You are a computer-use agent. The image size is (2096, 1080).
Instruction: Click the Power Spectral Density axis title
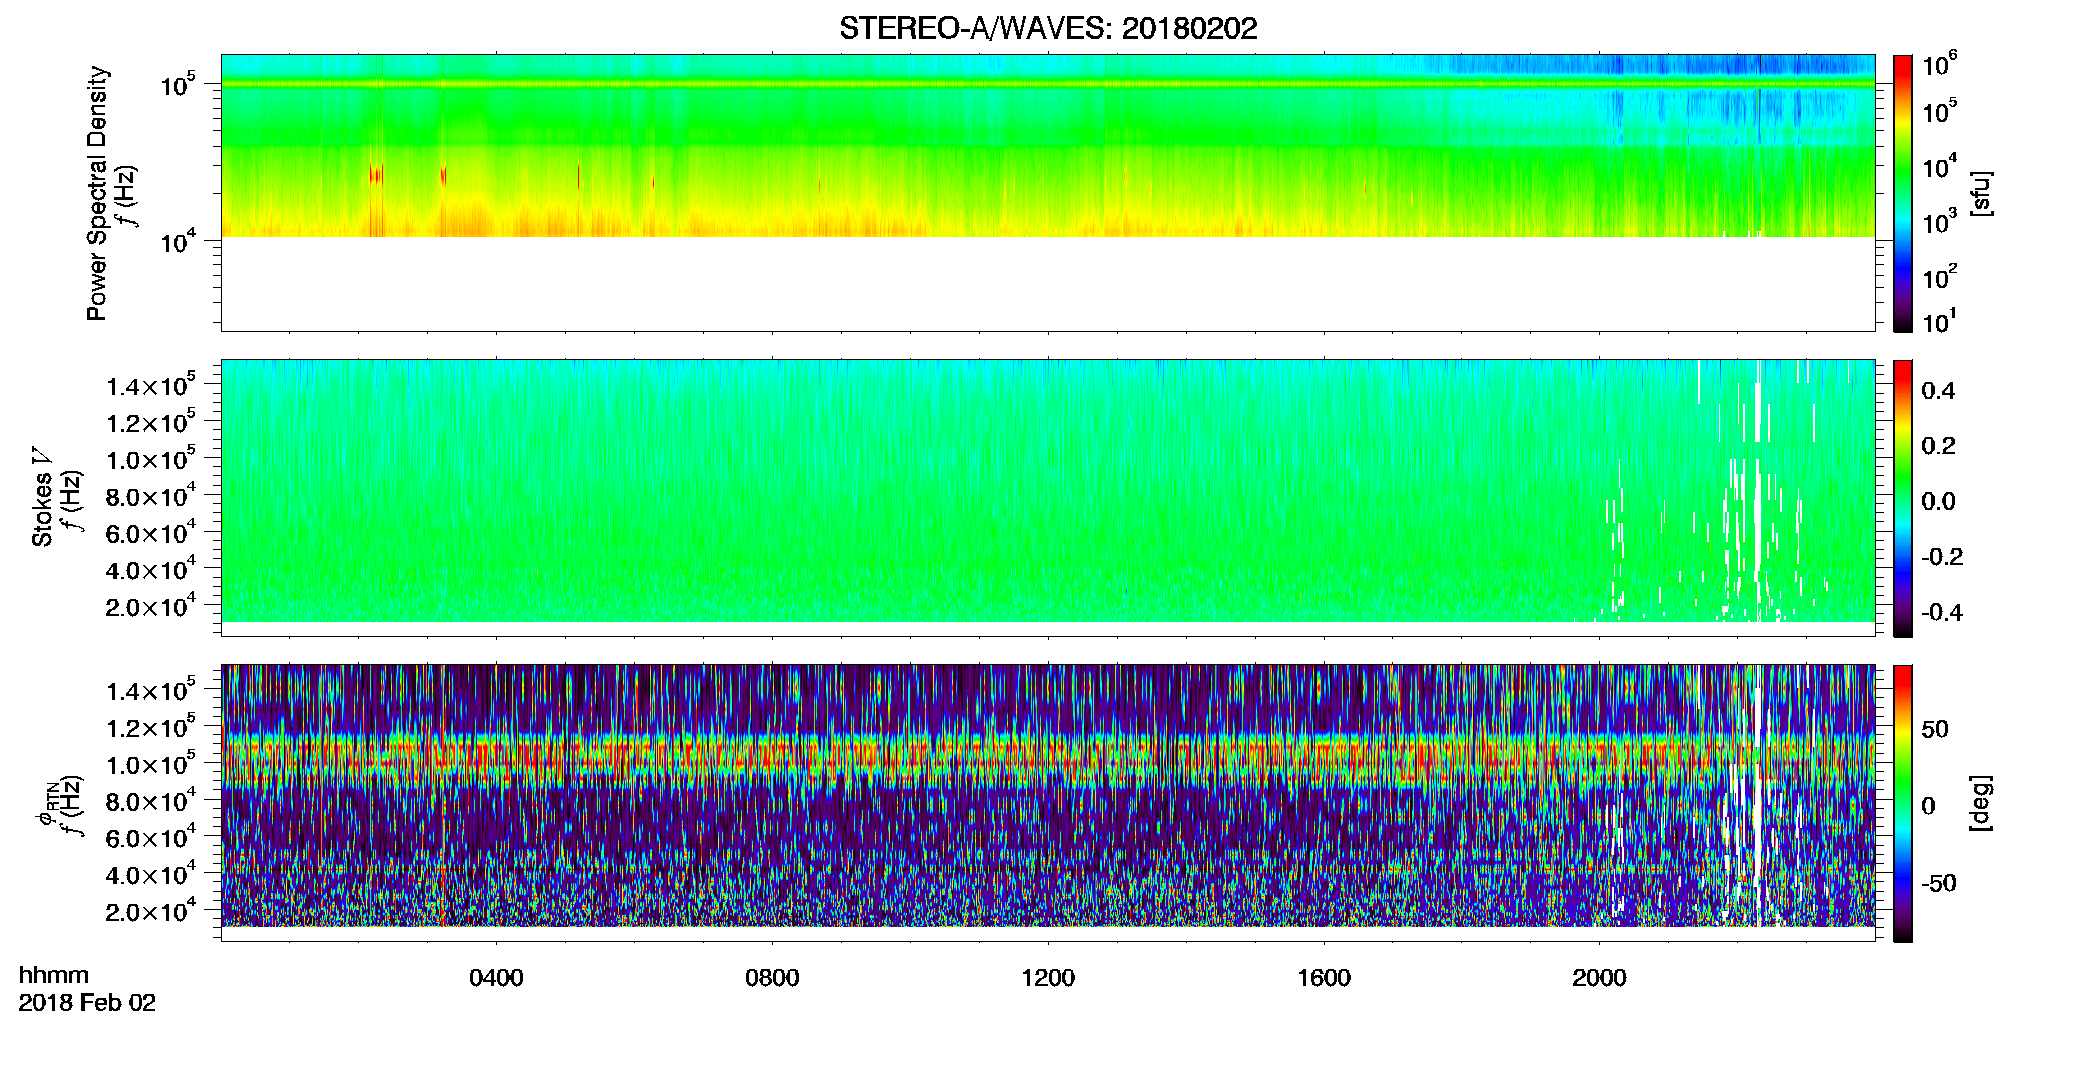pos(97,193)
